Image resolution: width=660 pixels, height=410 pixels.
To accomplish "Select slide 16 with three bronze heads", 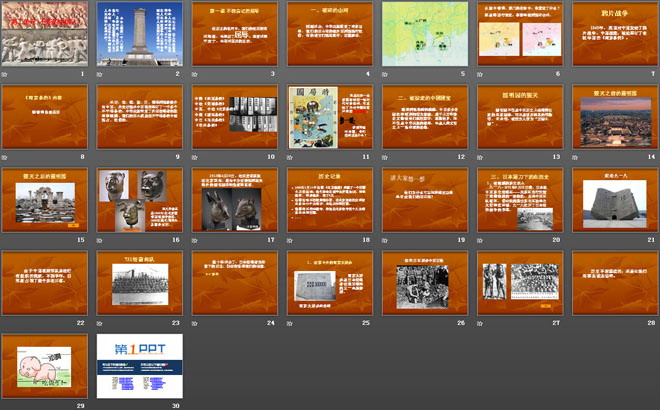I will (140, 200).
